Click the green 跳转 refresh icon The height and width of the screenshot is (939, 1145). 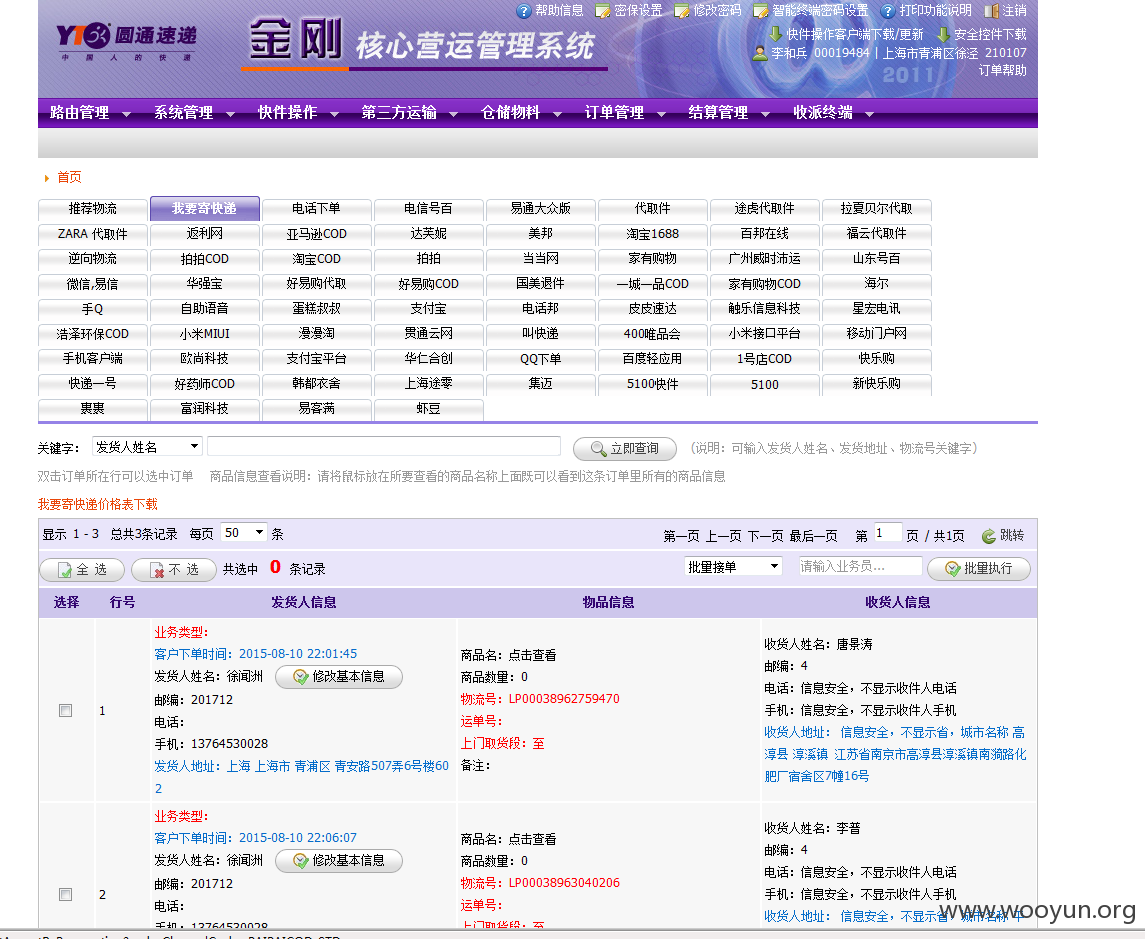pyautogui.click(x=989, y=536)
